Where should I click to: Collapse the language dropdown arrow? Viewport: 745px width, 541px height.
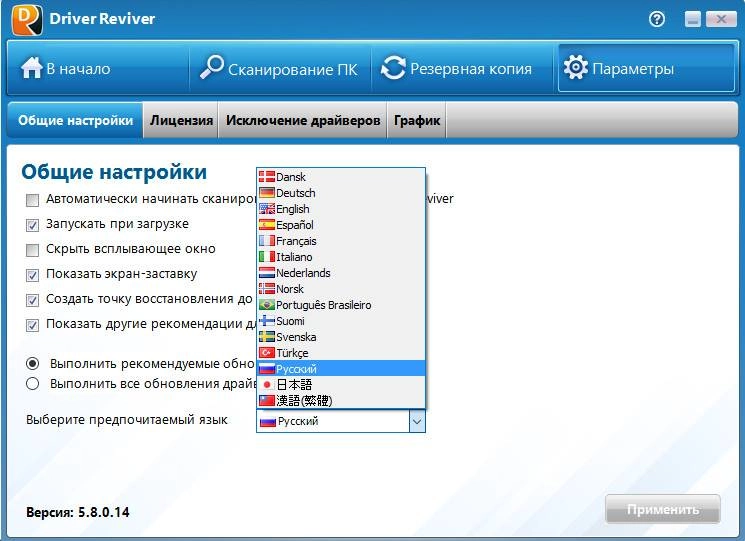(417, 421)
